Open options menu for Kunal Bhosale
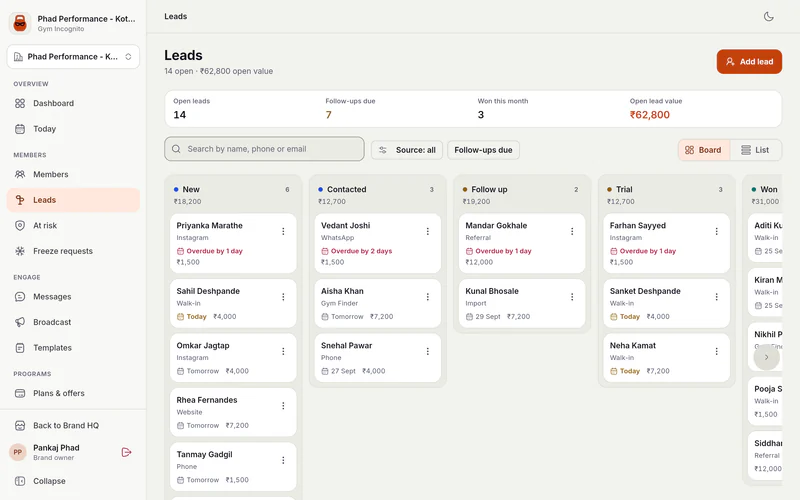This screenshot has width=800, height=500. point(572,297)
